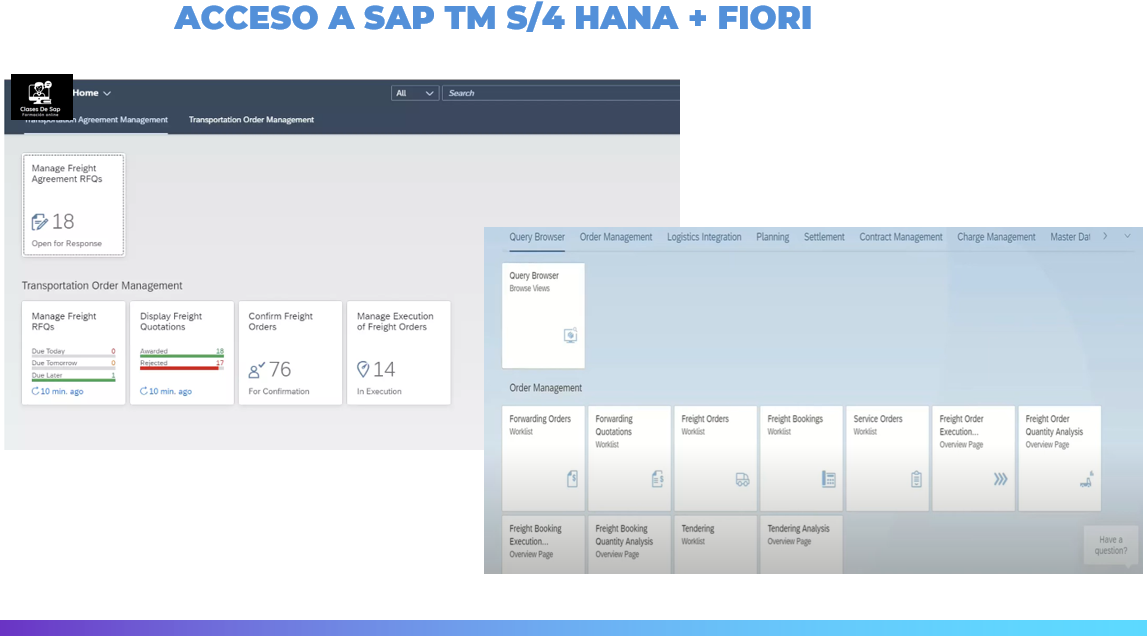Click the Due Today progress bar
The height and width of the screenshot is (636, 1147).
pyautogui.click(x=73, y=356)
